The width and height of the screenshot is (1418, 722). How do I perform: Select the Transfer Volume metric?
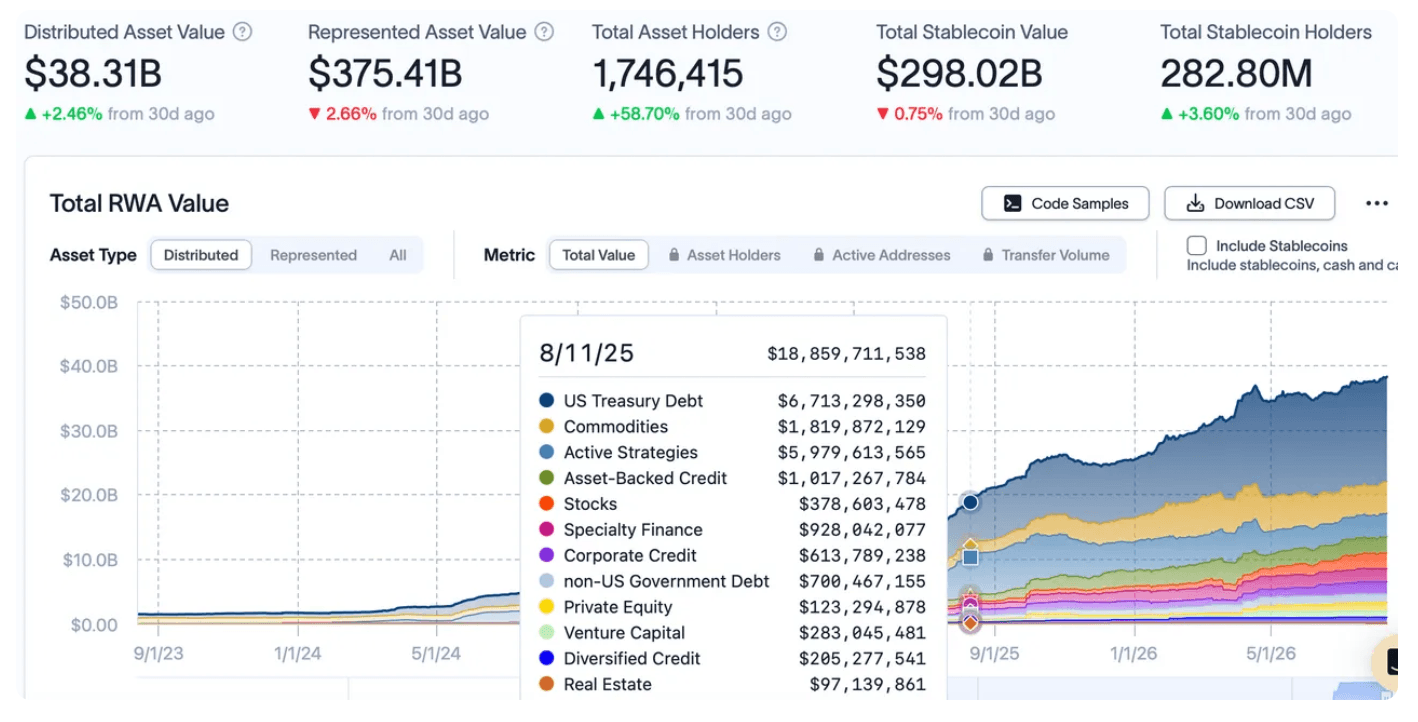coord(1045,255)
